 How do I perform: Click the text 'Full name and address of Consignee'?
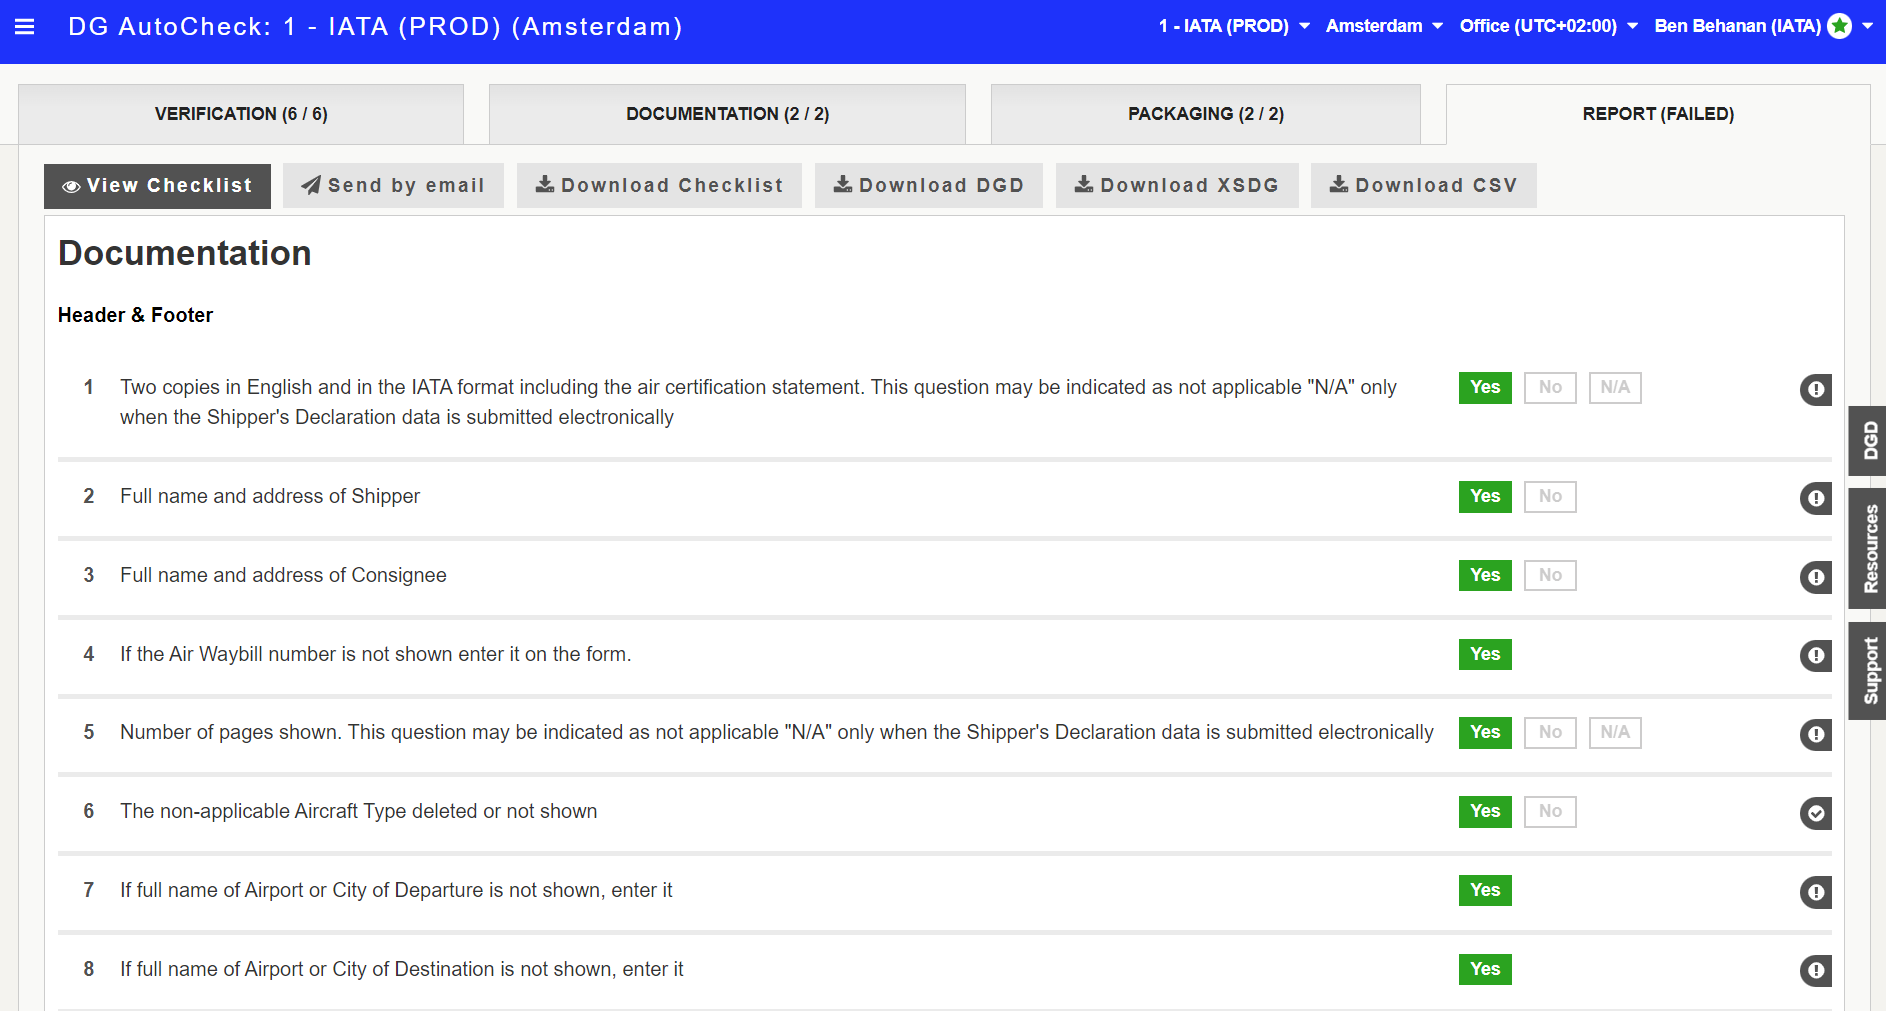pos(283,575)
